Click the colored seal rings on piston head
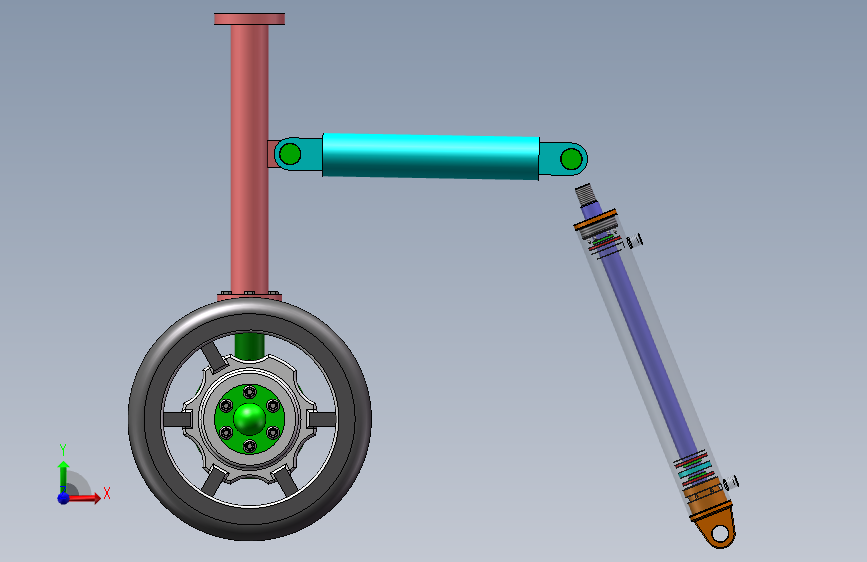Screen dimensions: 867x562 693,470
